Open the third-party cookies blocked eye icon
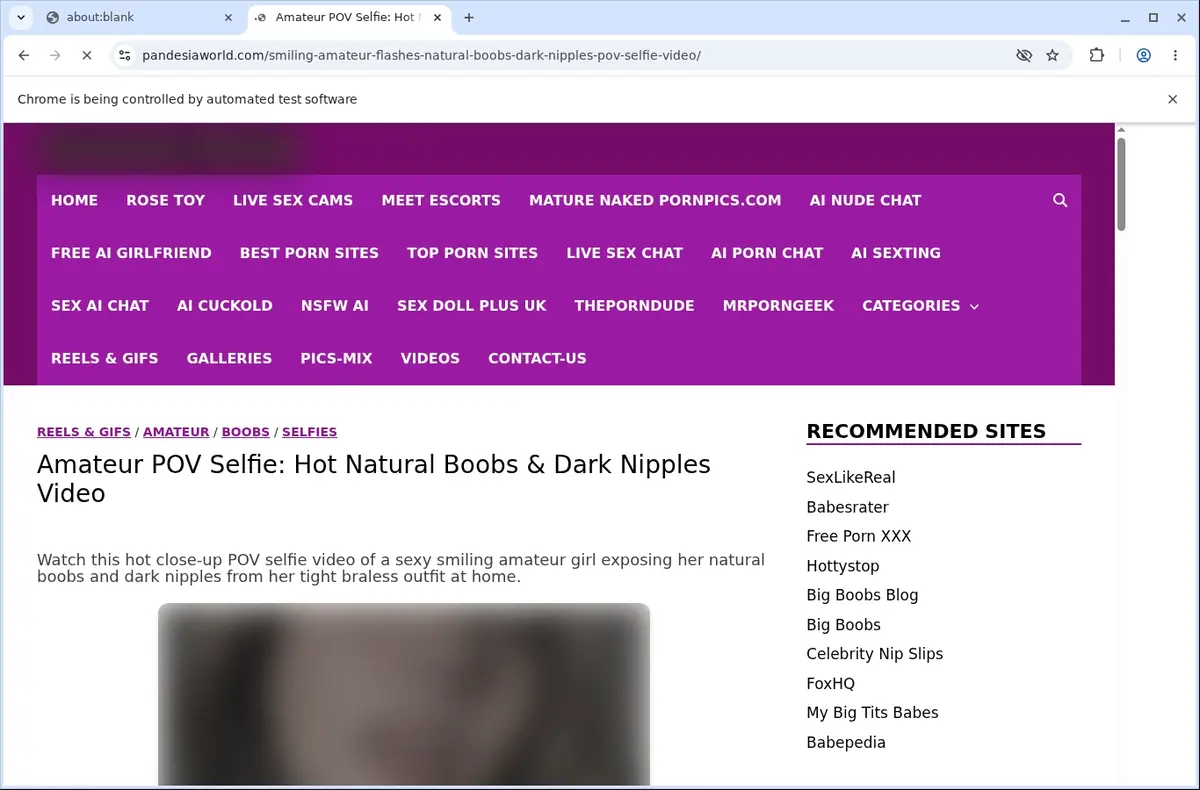The width and height of the screenshot is (1200, 790). (x=1024, y=55)
